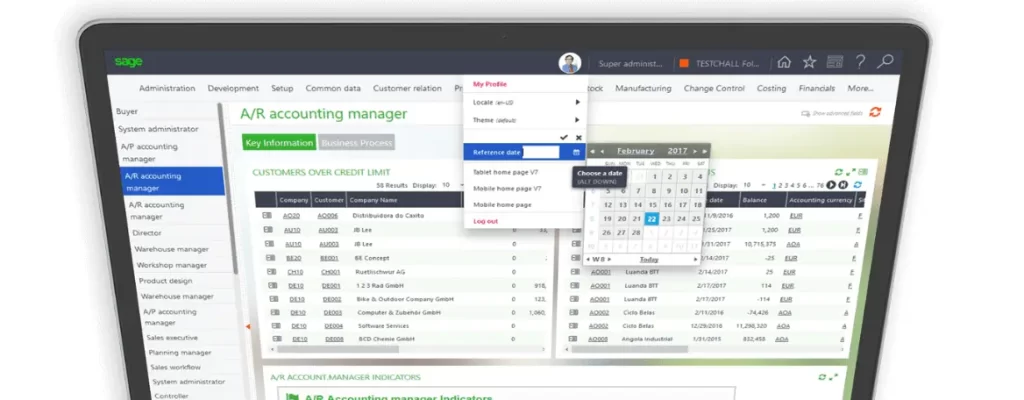Click the Reference date input field
The width and height of the screenshot is (1024, 400).
[x=541, y=153]
